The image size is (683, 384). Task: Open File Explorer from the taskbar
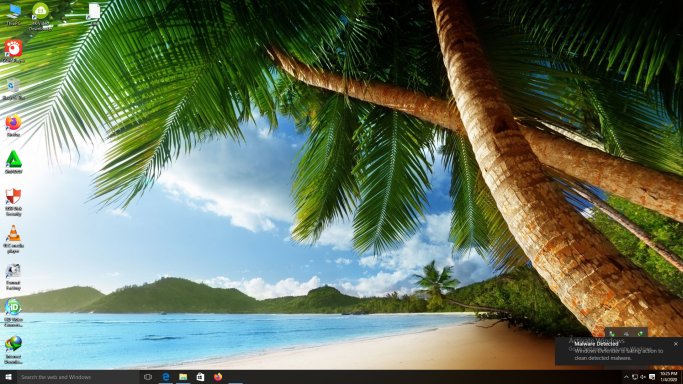tap(183, 377)
